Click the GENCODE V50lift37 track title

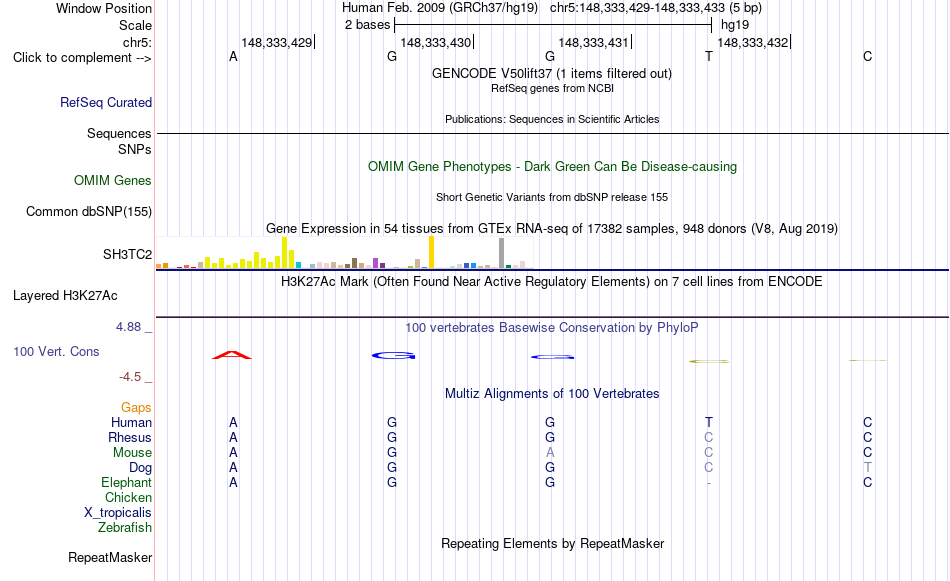coord(552,73)
